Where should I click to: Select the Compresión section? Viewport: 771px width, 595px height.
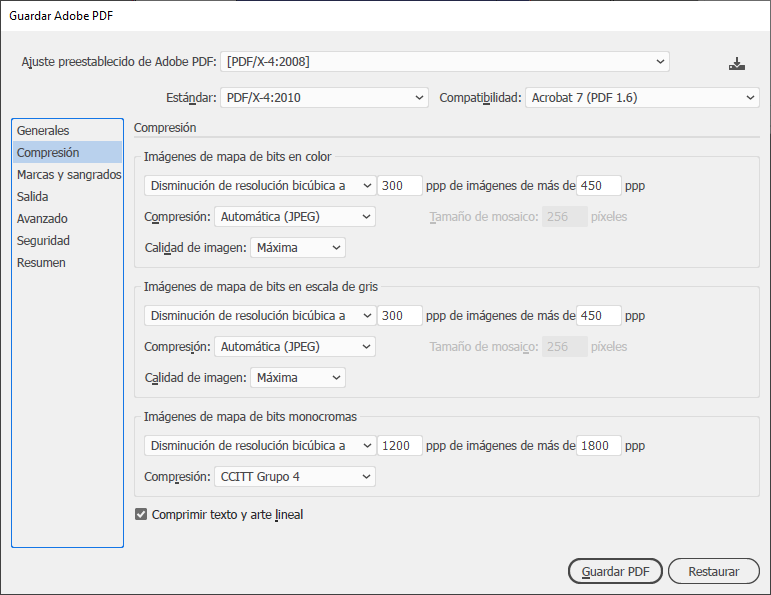pos(67,152)
